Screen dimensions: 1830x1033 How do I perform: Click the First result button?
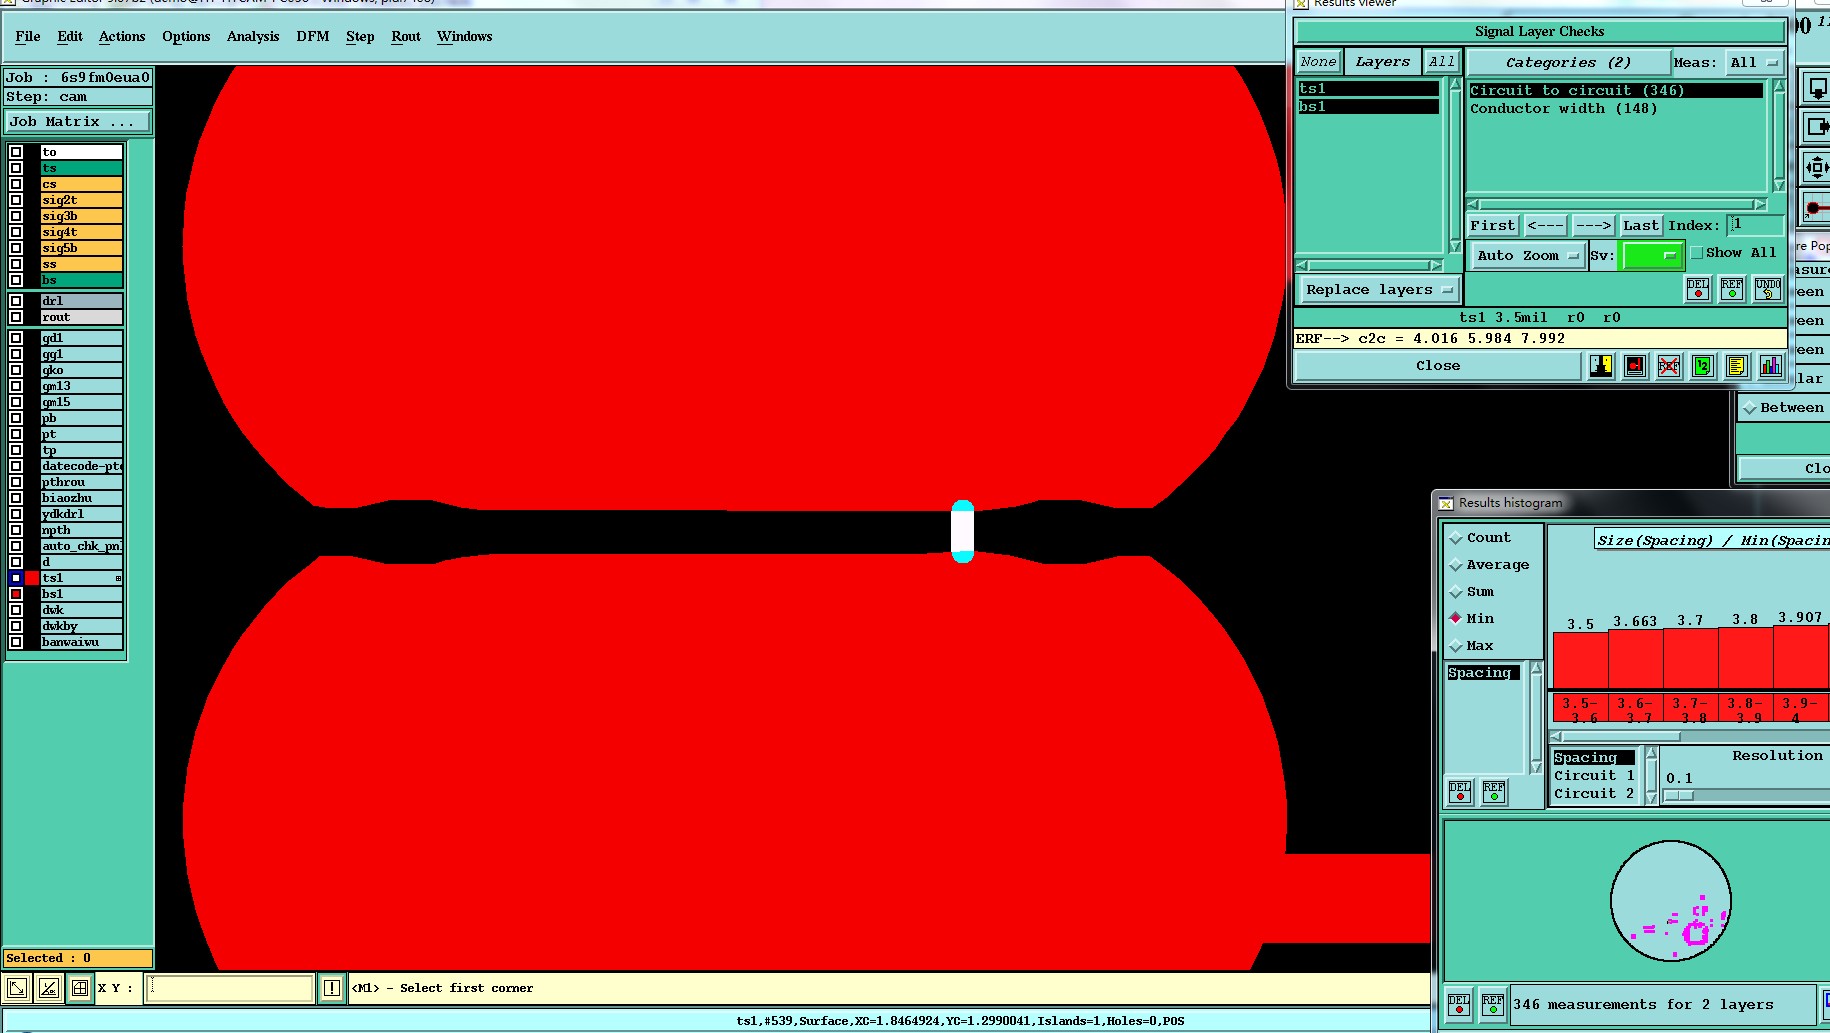pyautogui.click(x=1493, y=225)
